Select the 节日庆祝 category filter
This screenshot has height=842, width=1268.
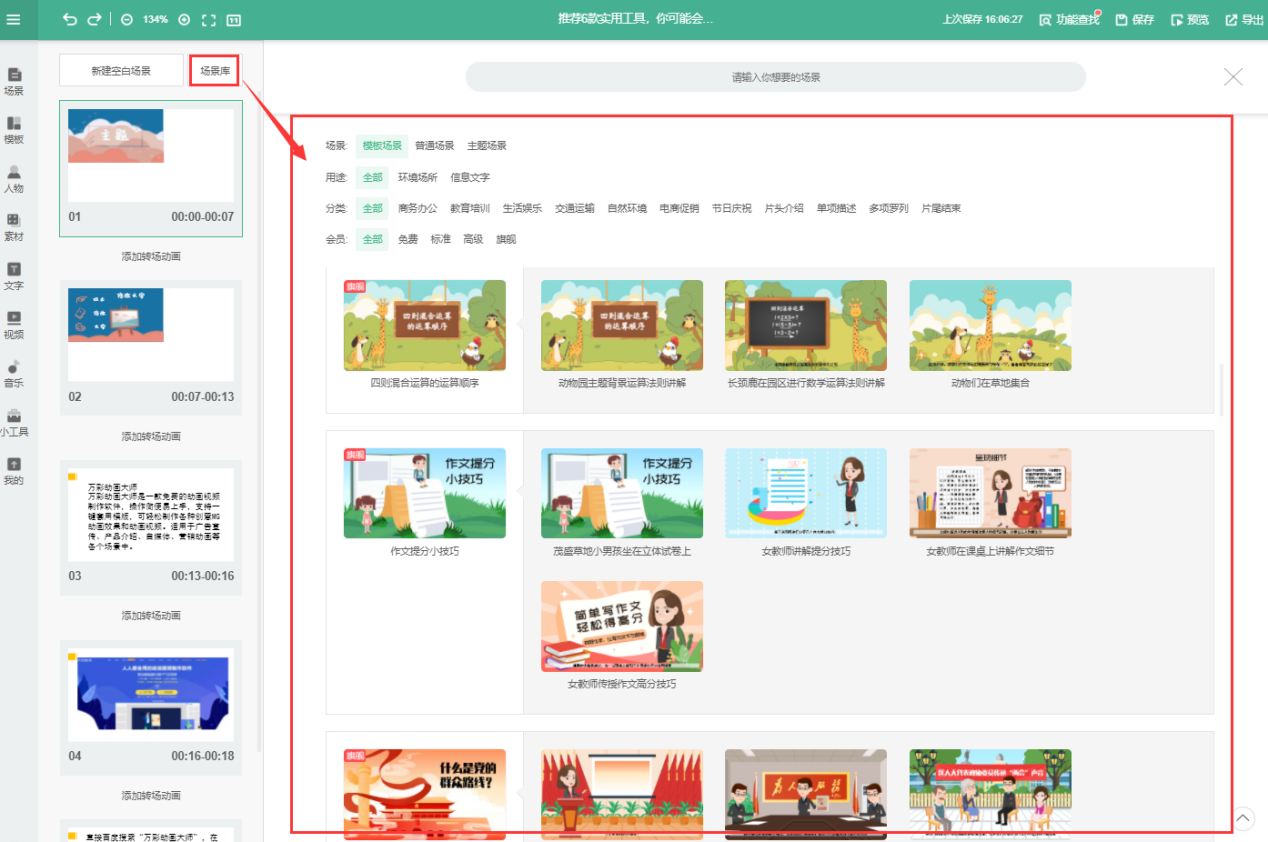(x=732, y=209)
